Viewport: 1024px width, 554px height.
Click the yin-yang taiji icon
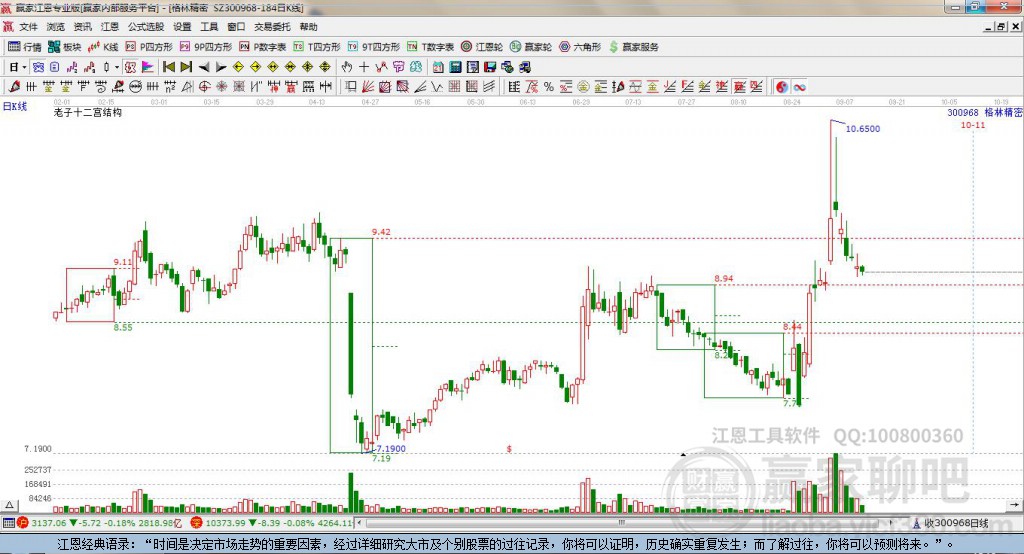point(782,87)
